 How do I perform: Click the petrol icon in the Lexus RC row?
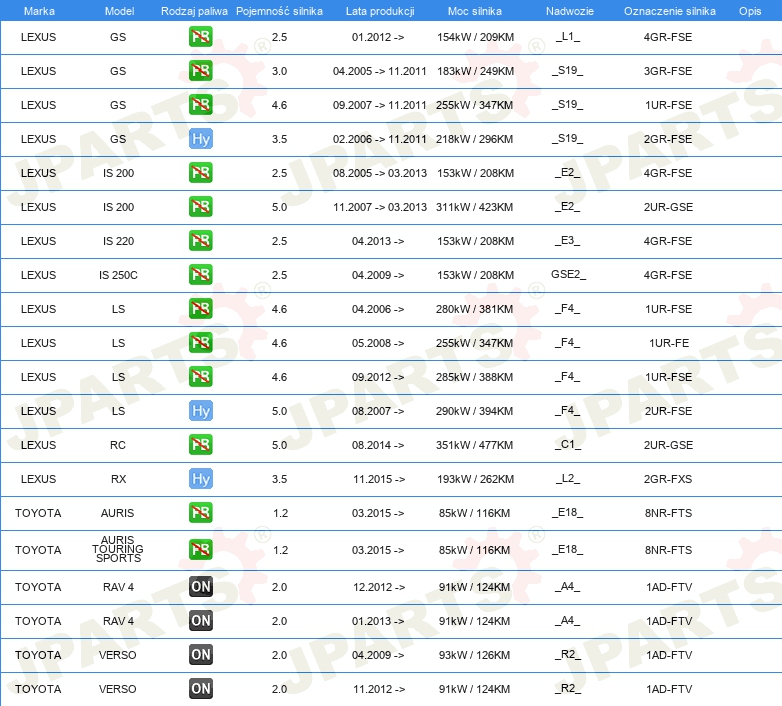[201, 445]
